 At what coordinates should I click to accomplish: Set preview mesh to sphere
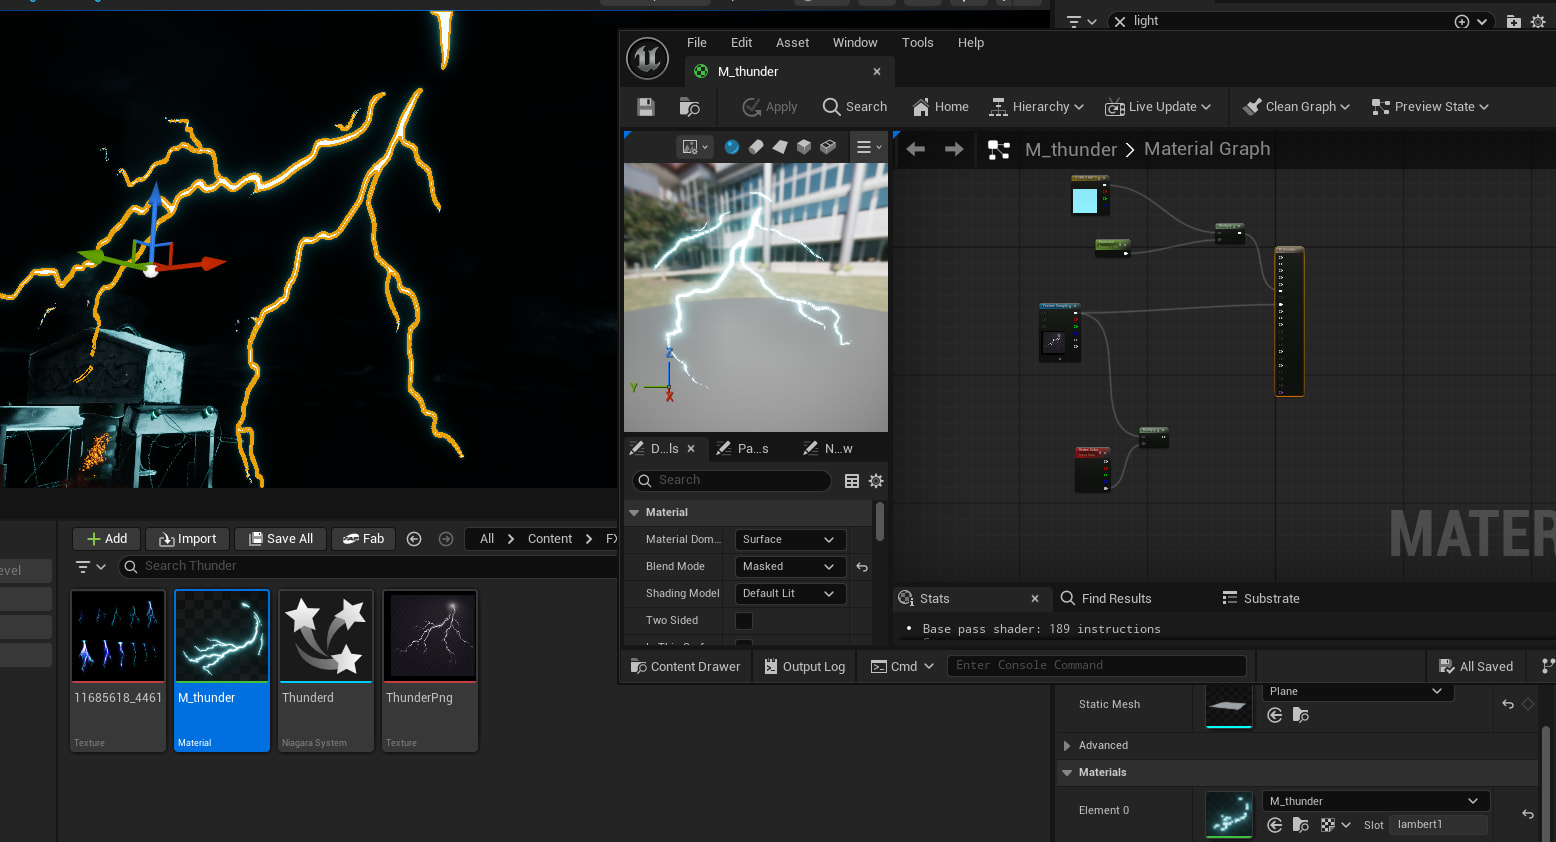click(x=732, y=147)
